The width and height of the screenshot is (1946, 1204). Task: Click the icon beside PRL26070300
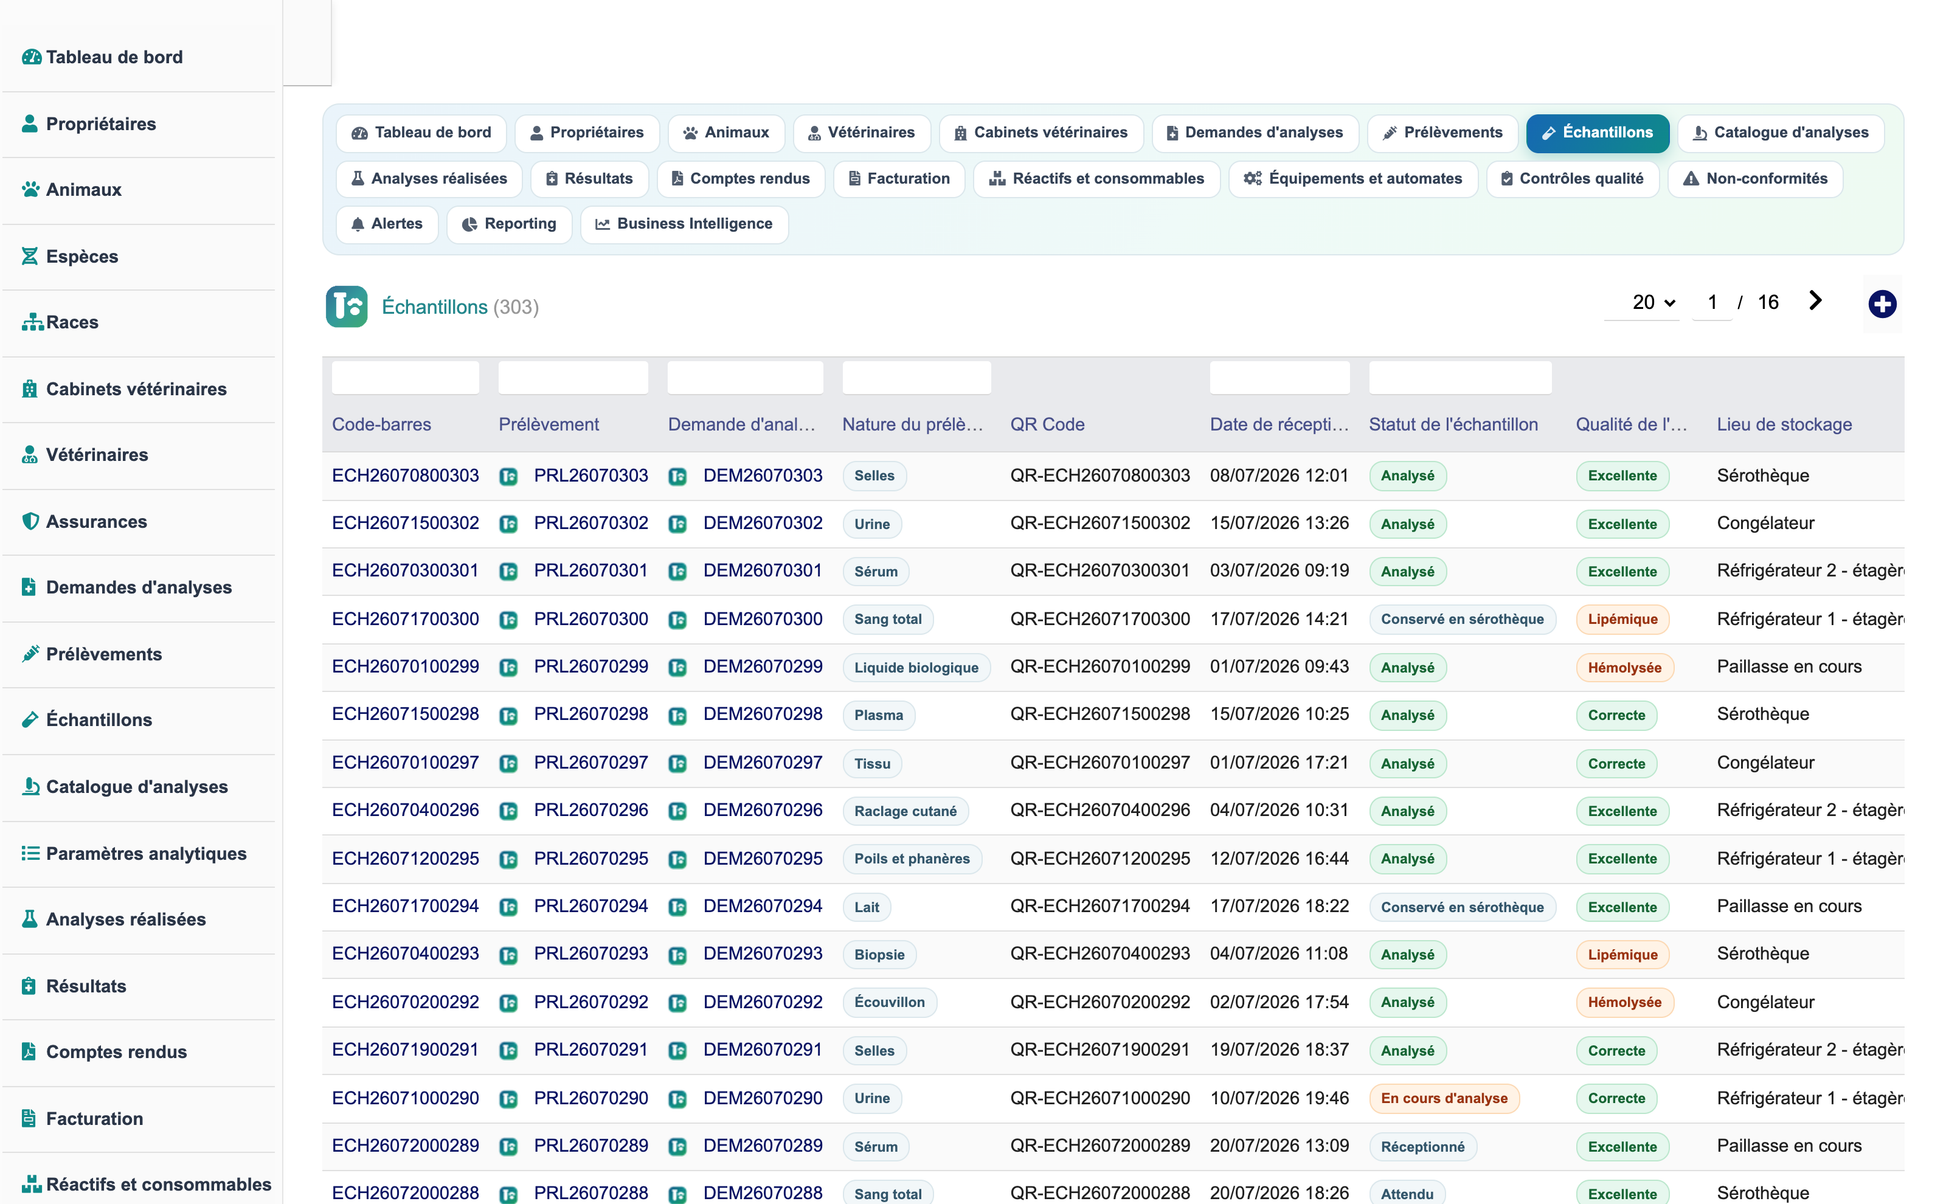509,620
